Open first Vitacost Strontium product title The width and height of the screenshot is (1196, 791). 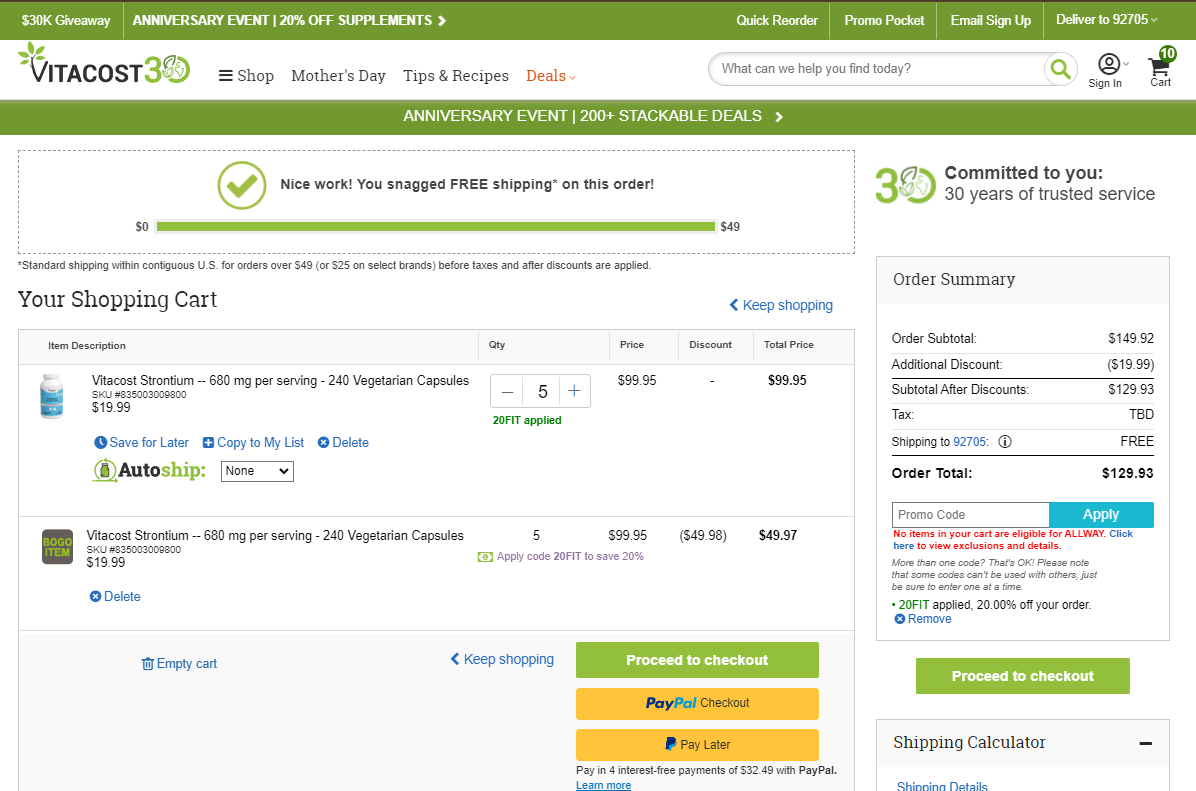pyautogui.click(x=280, y=380)
